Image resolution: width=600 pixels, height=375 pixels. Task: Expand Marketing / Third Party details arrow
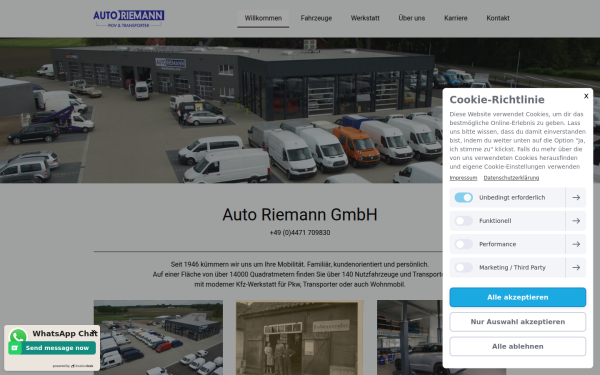(x=576, y=267)
